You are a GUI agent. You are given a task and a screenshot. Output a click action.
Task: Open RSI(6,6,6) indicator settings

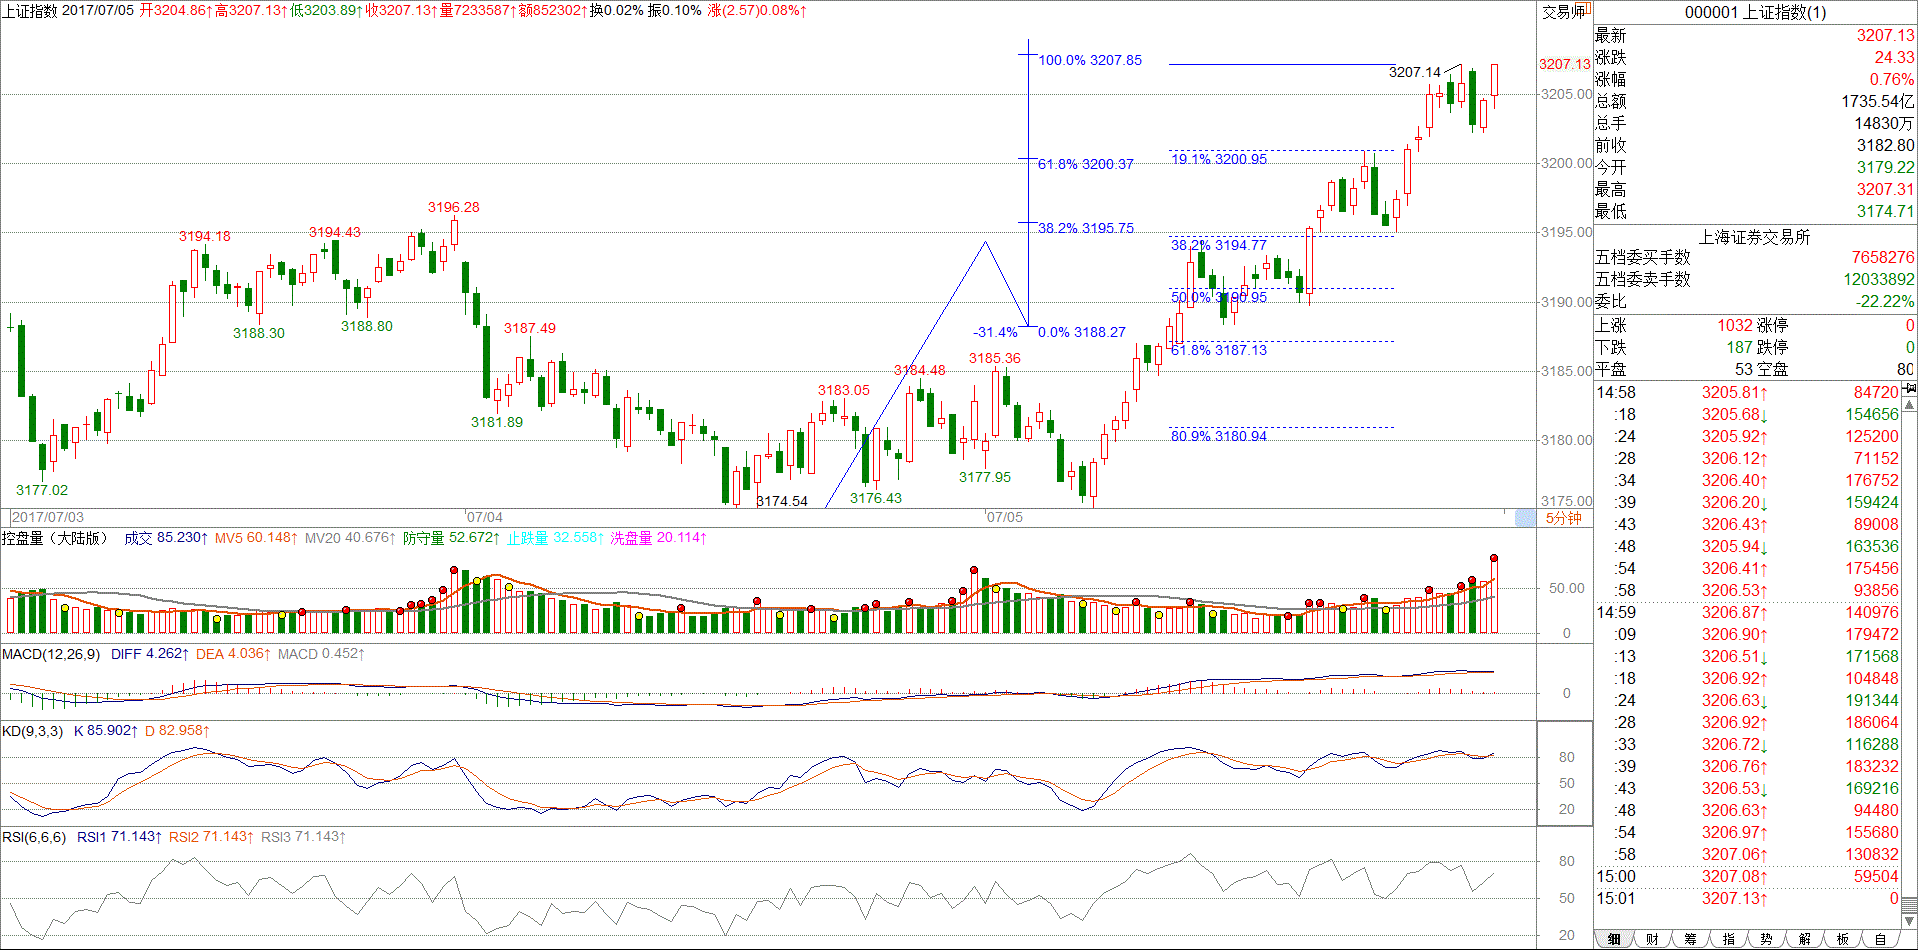click(x=34, y=837)
